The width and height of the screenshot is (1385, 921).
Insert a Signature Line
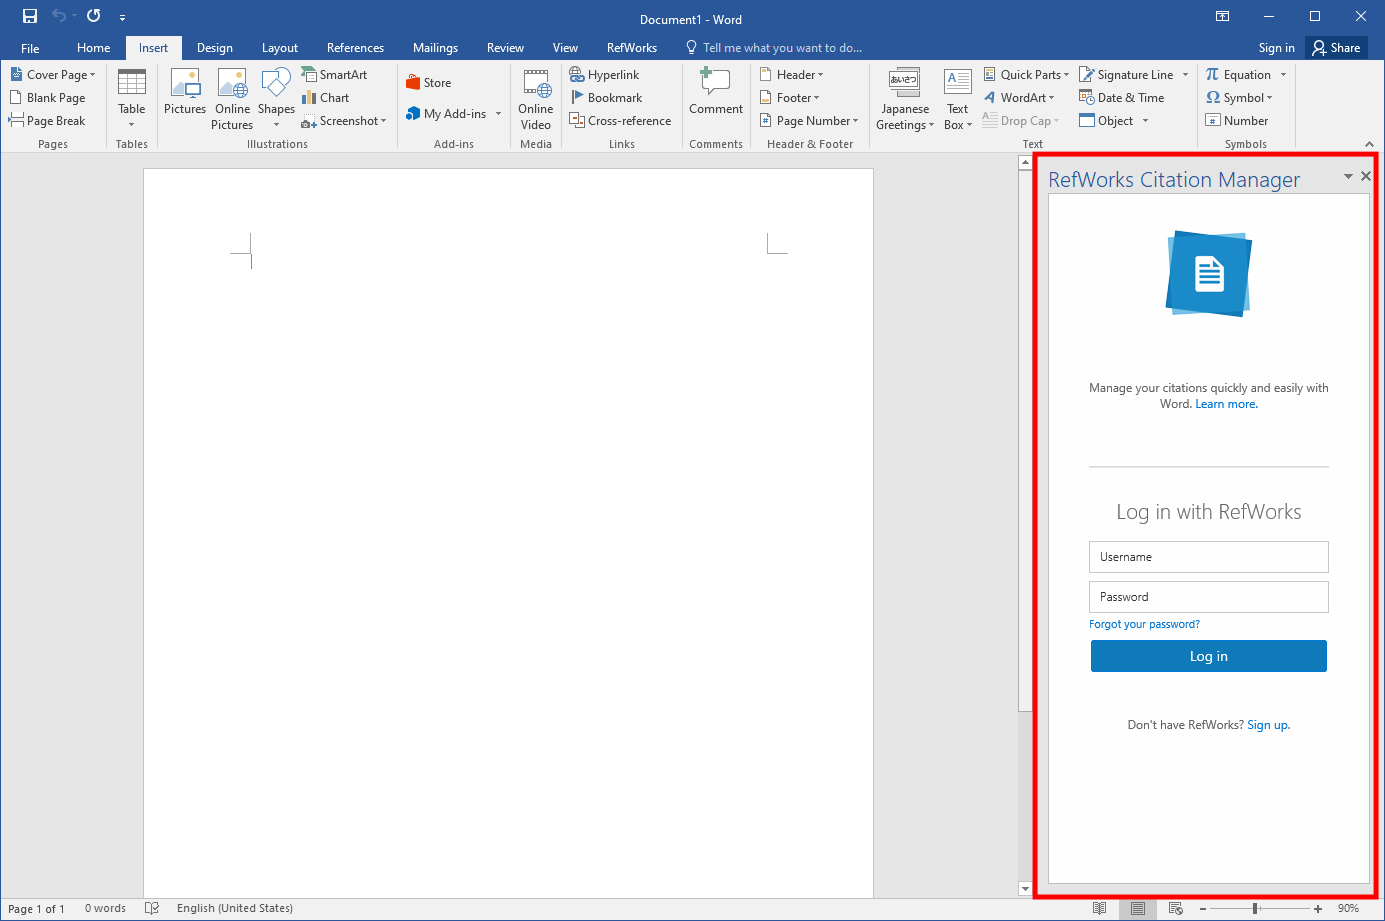point(1126,75)
